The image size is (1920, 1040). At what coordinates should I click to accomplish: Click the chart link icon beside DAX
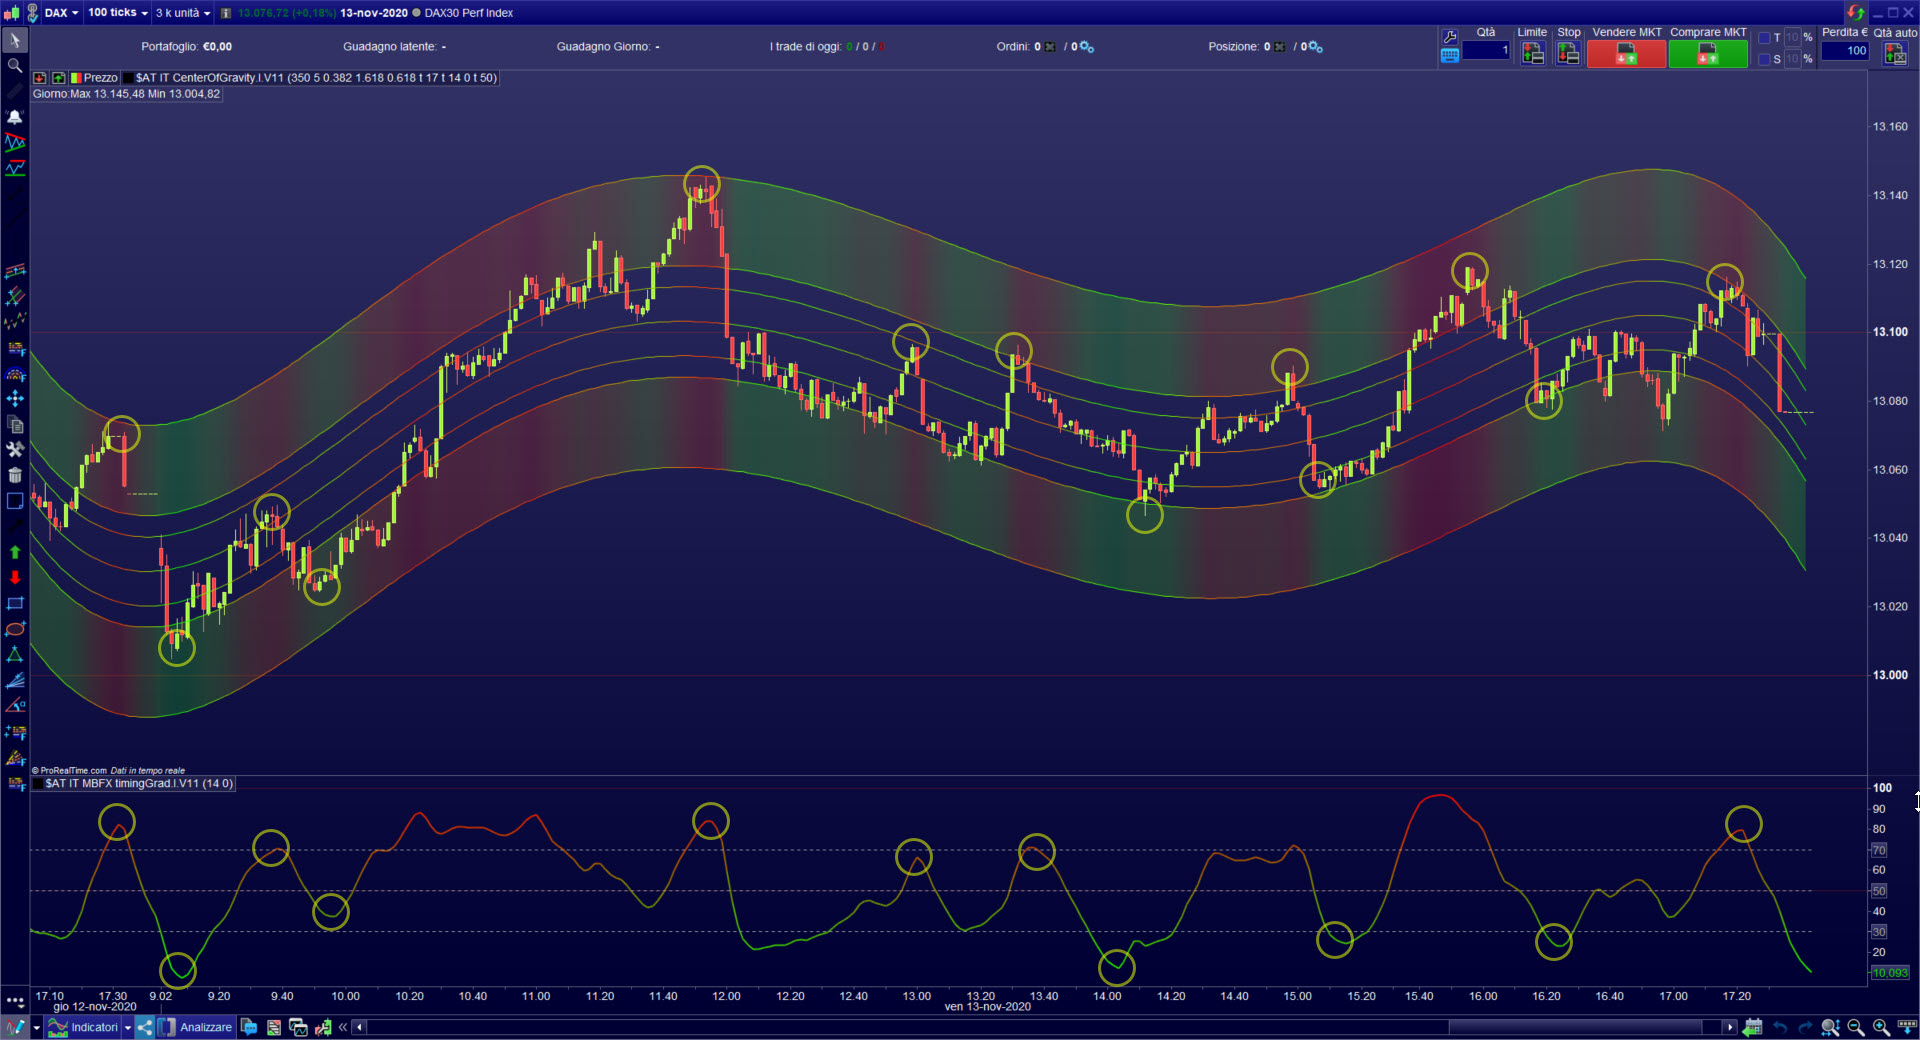(32, 13)
